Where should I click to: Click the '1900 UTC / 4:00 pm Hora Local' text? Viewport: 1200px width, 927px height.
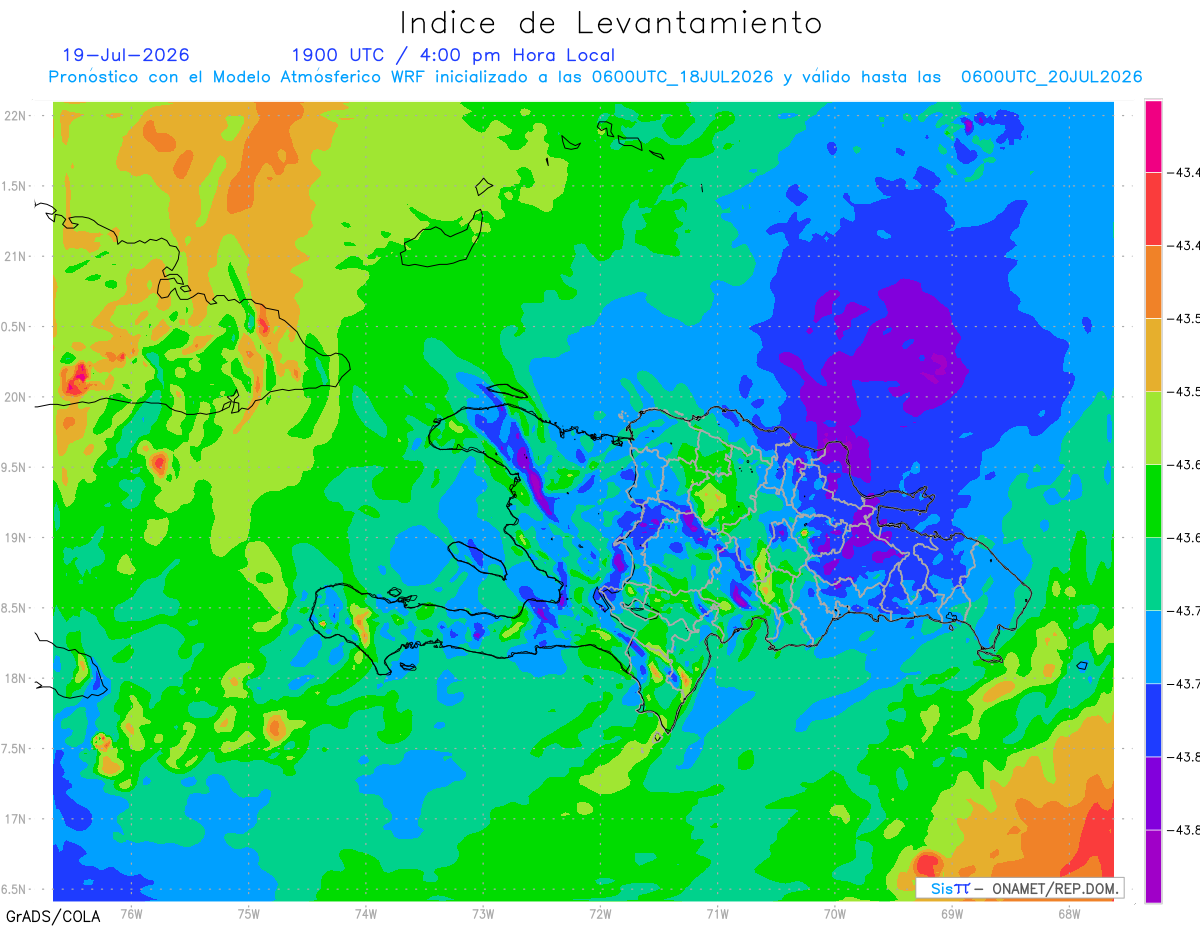[x=453, y=56]
